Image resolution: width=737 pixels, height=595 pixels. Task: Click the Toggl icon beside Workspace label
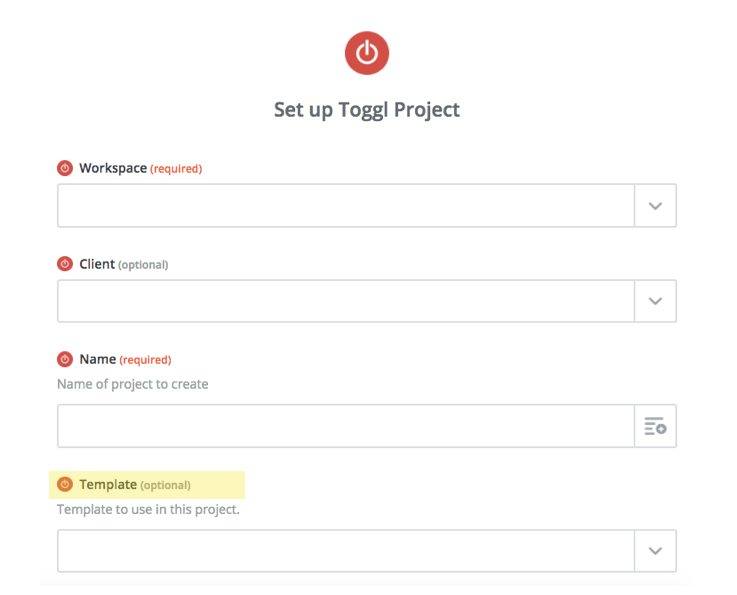point(65,168)
